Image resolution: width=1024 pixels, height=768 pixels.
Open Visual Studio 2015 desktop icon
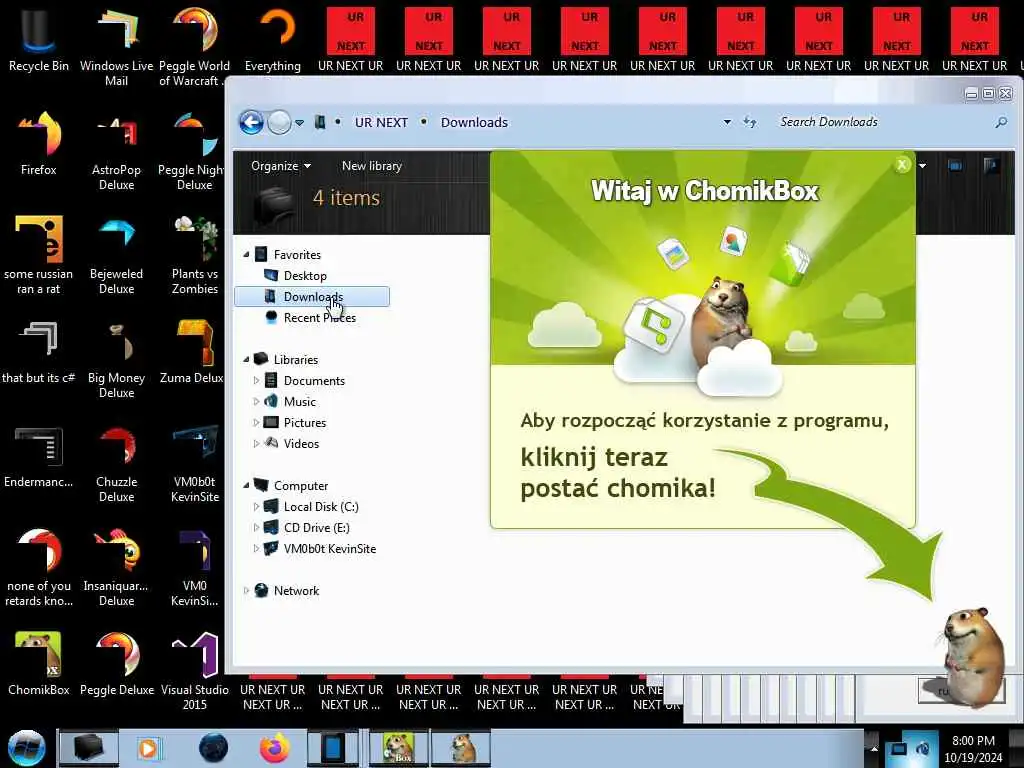tap(194, 670)
